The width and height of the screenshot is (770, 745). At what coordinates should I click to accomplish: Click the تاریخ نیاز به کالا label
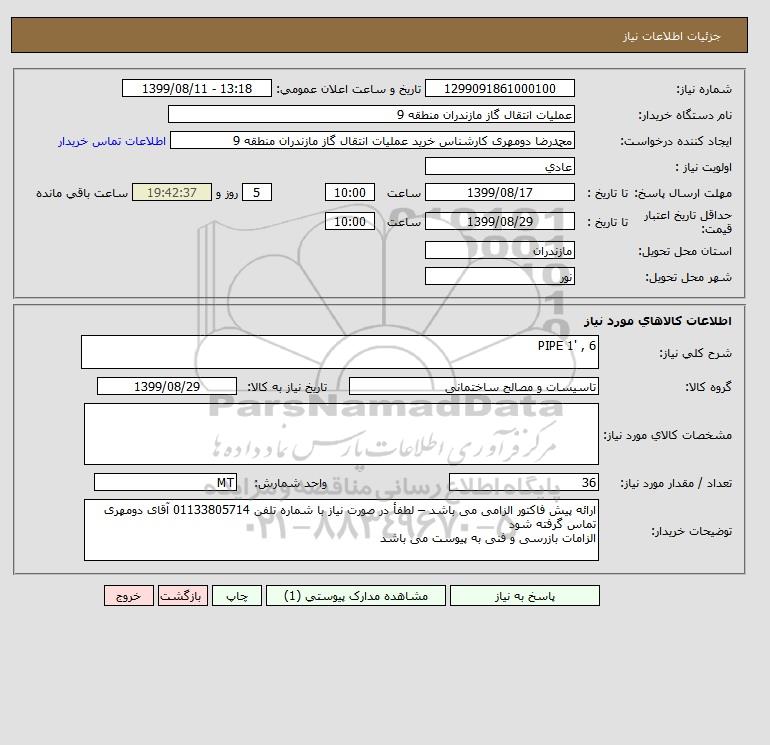[287, 387]
